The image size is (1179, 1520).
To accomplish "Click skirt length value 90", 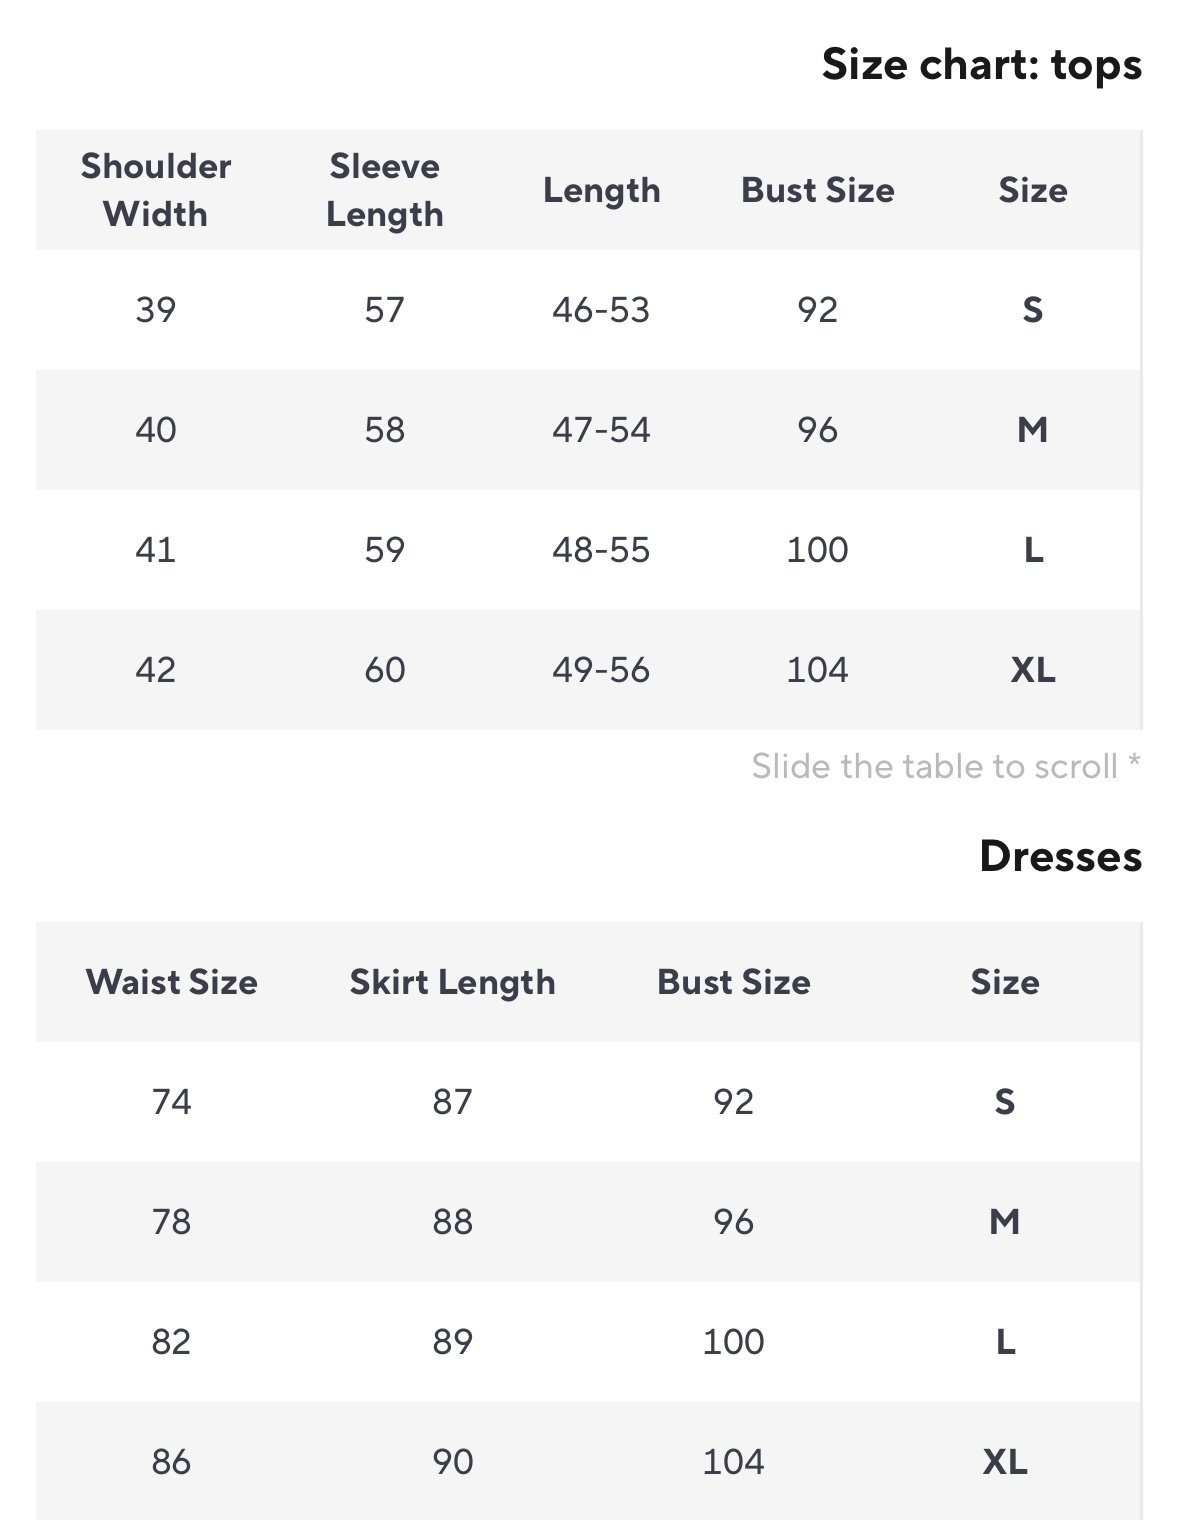I will 452,1462.
